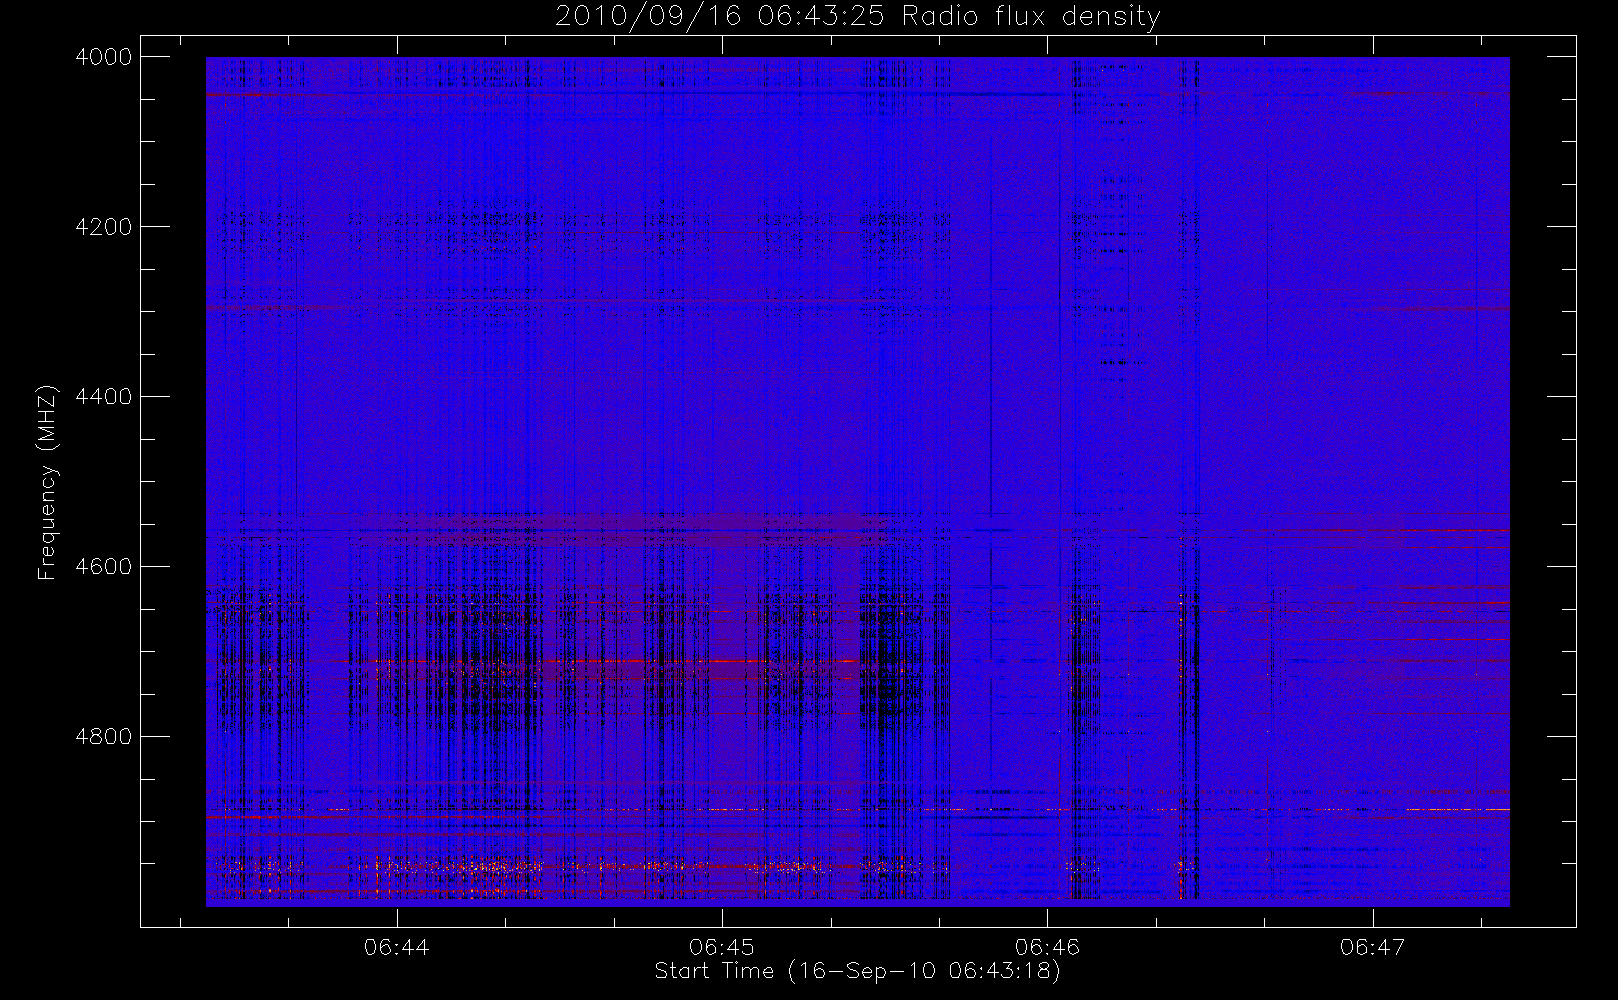The width and height of the screenshot is (1618, 1000).
Task: Select the 4000 frequency tick label
Action: coord(104,57)
